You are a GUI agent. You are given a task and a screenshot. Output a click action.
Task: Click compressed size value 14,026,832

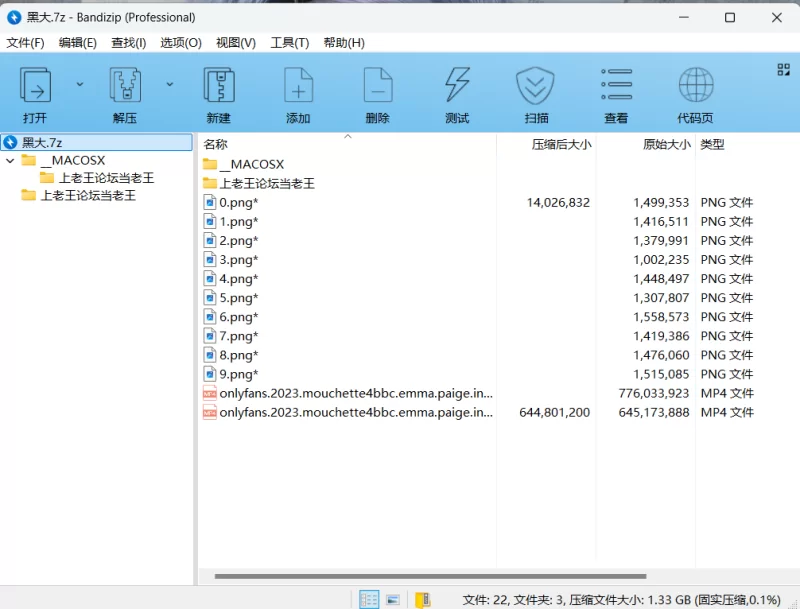(558, 203)
